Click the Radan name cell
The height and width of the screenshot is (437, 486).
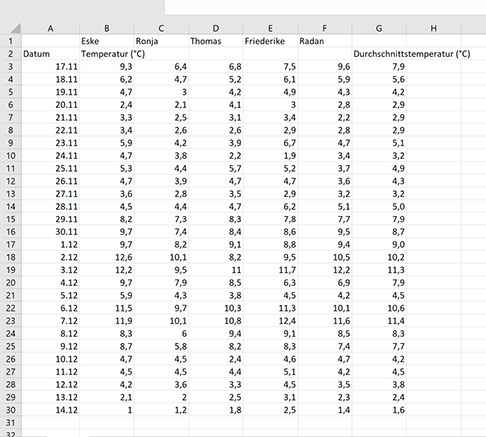[325, 41]
